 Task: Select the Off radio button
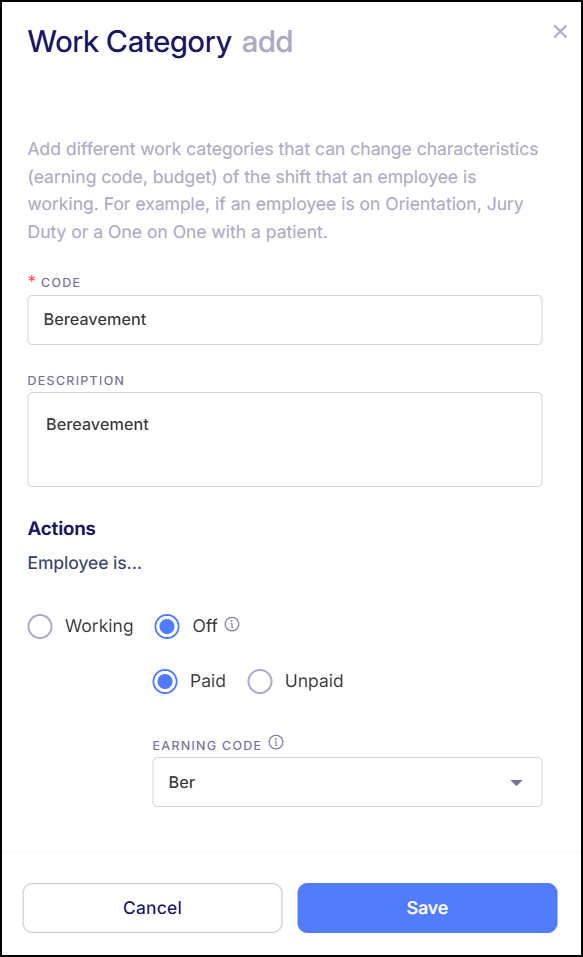[x=165, y=626]
